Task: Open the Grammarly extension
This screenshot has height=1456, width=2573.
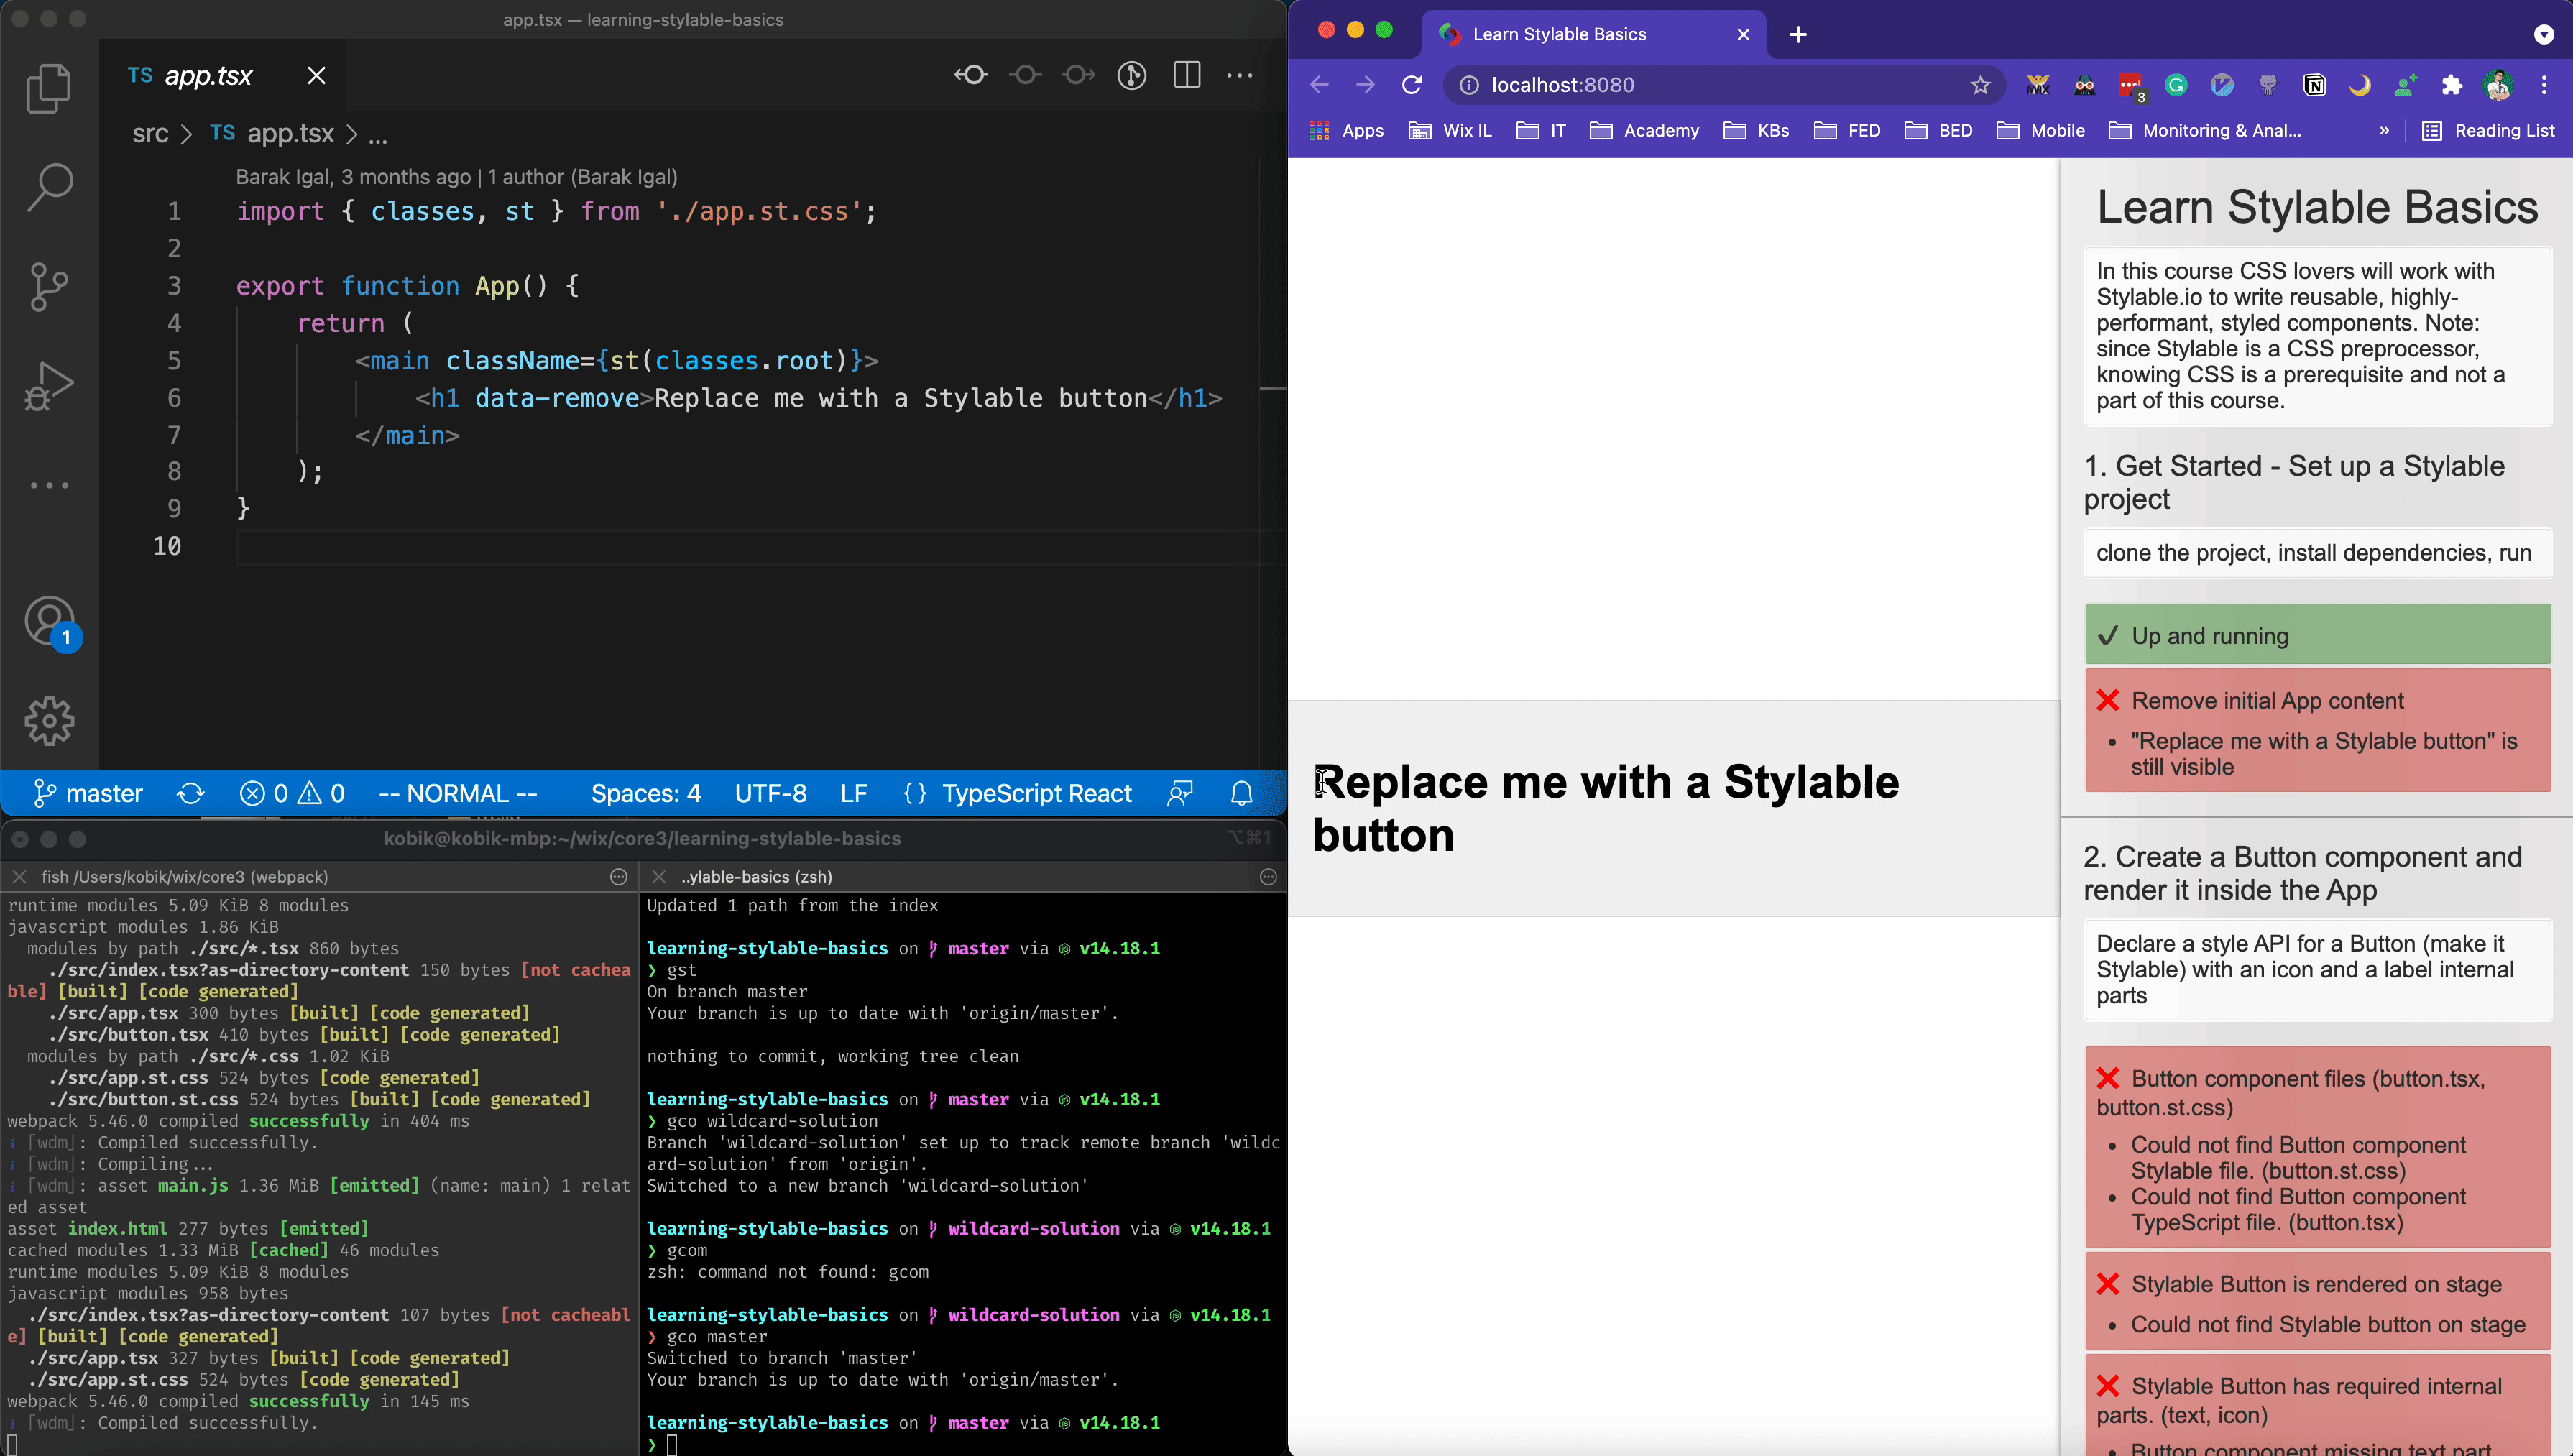Action: click(2176, 85)
